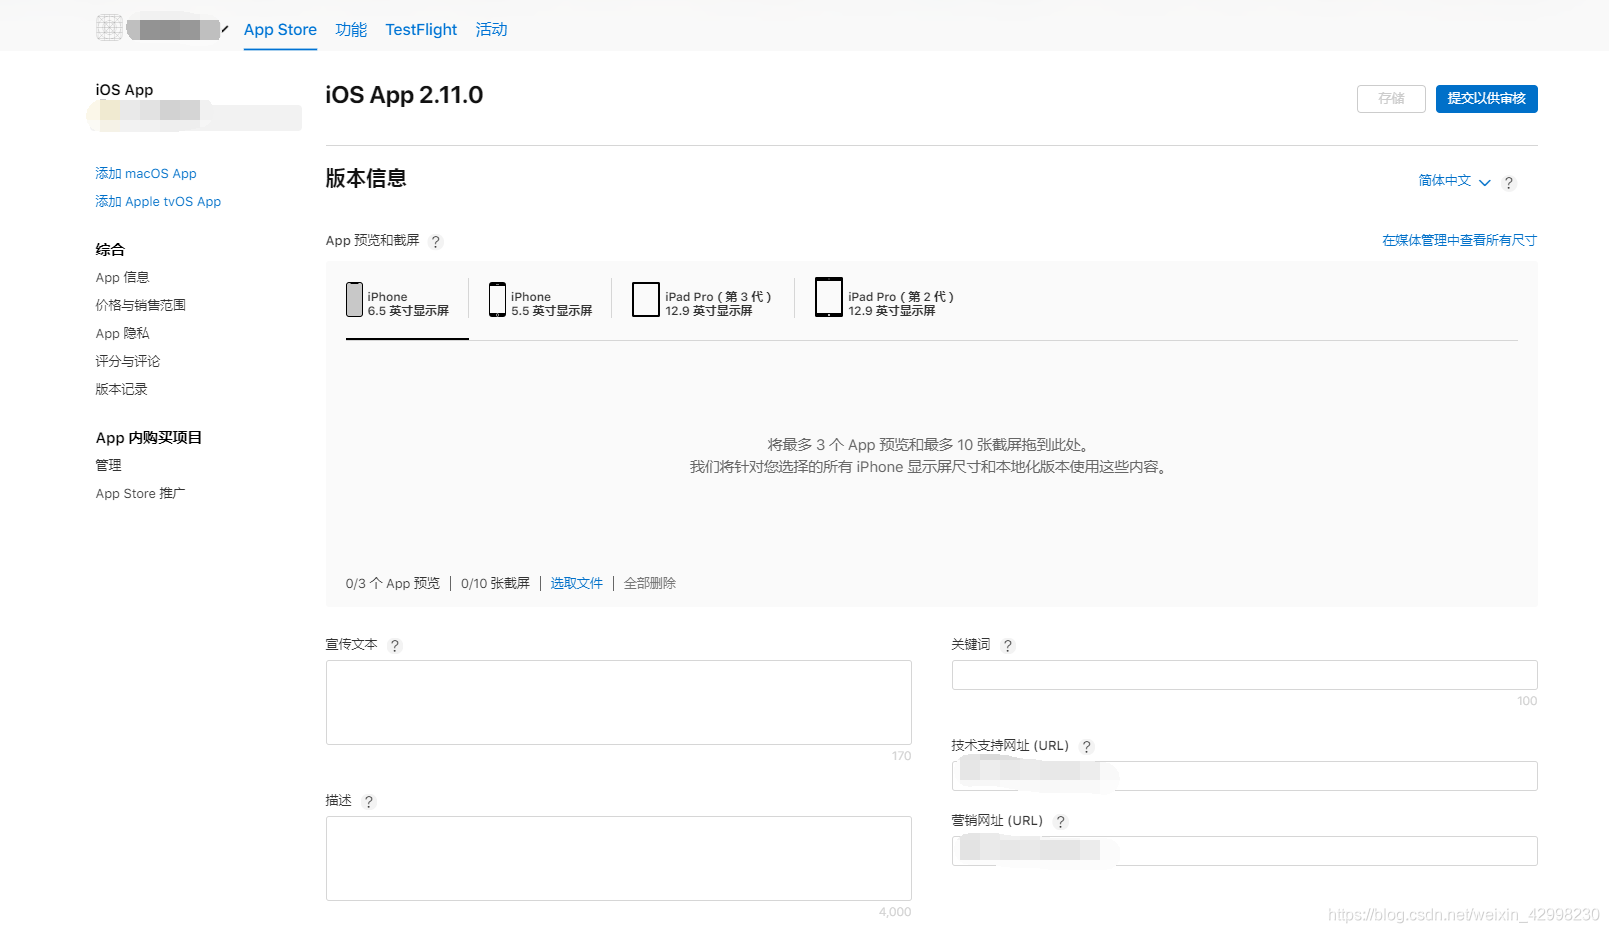Viewport: 1609px width, 933px height.
Task: Open App 隐私 in sidebar
Action: (122, 333)
